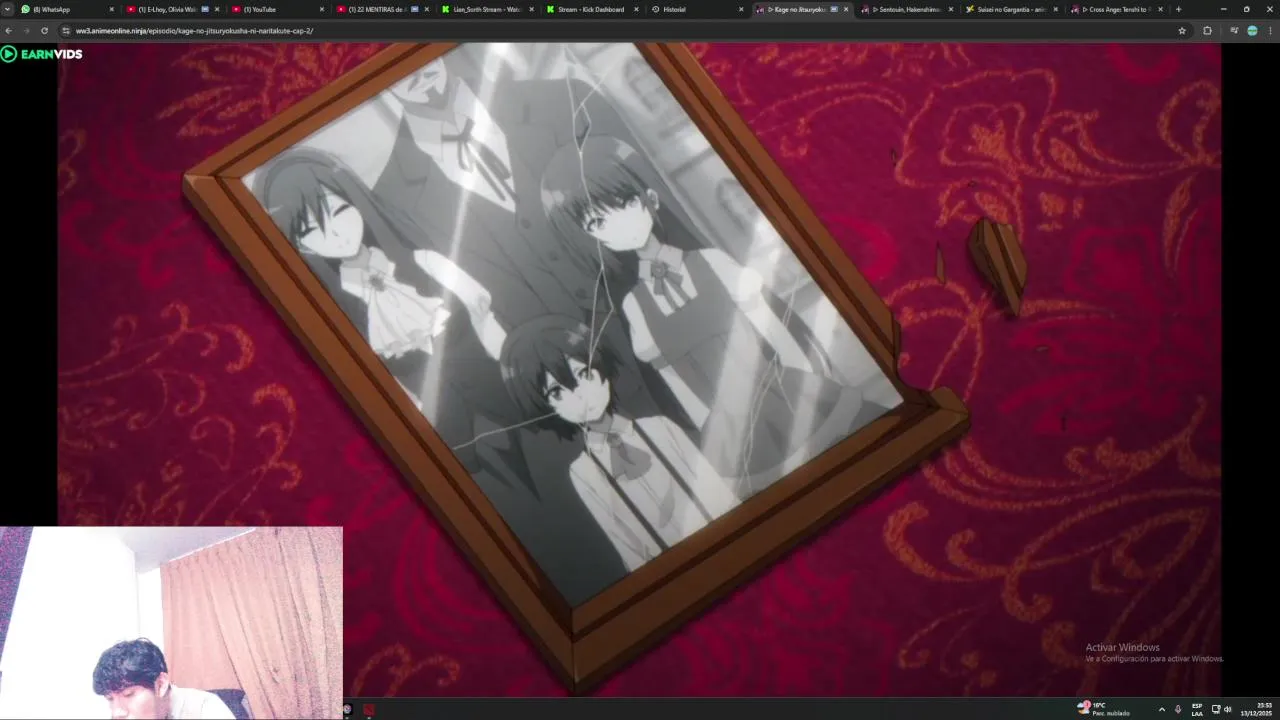This screenshot has width=1280, height=720.
Task: Minimize the browser window
Action: [1222, 9]
